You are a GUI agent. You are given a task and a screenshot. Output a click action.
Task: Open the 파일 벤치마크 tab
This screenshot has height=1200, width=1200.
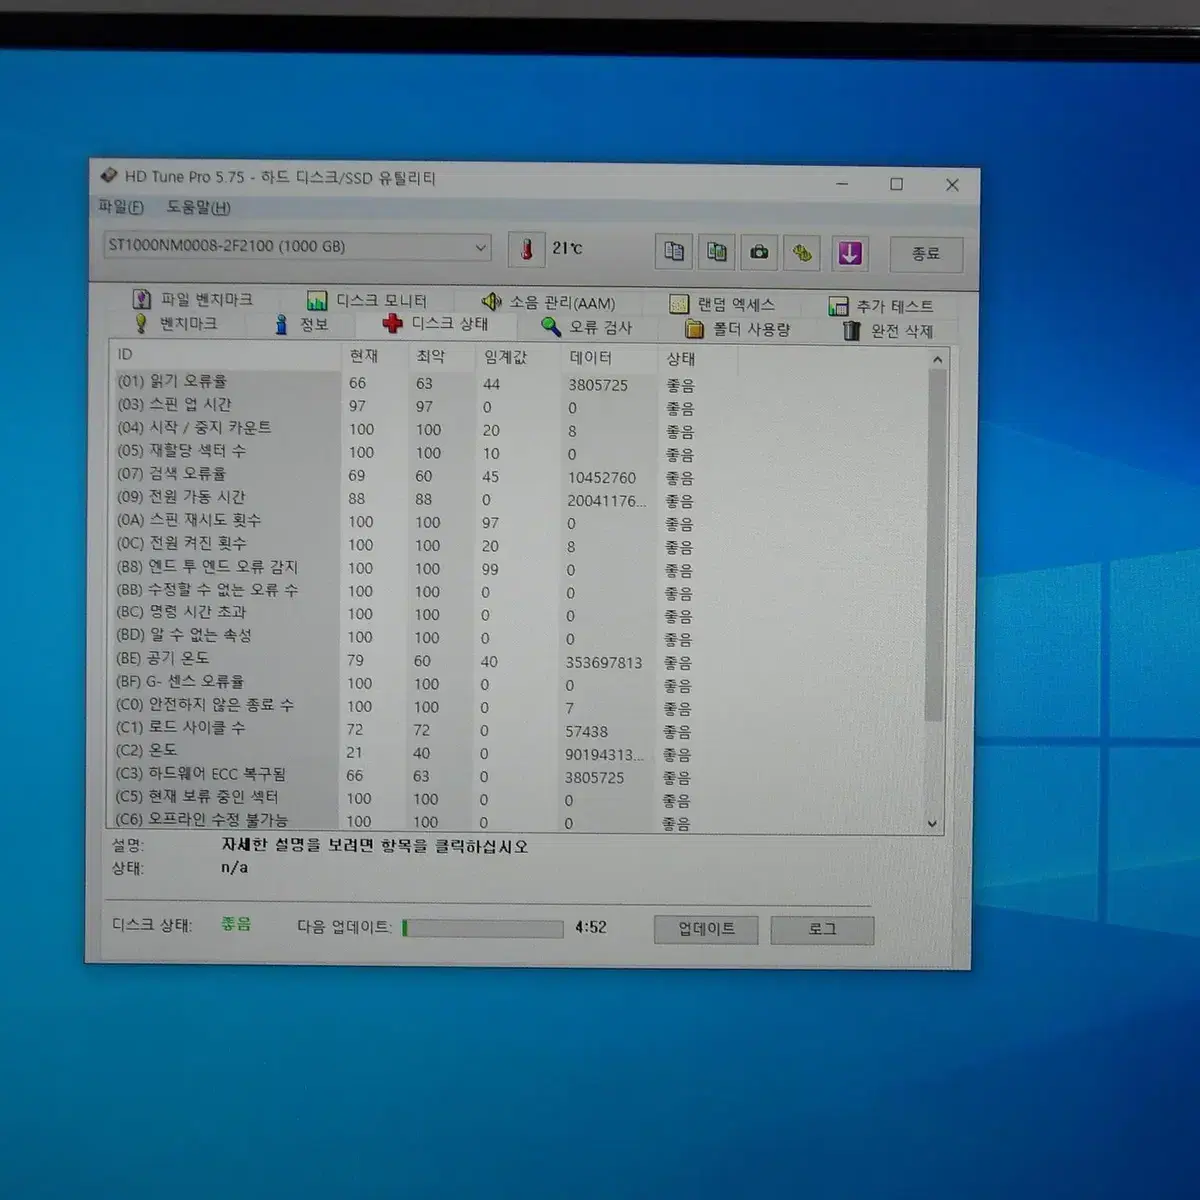click(194, 299)
